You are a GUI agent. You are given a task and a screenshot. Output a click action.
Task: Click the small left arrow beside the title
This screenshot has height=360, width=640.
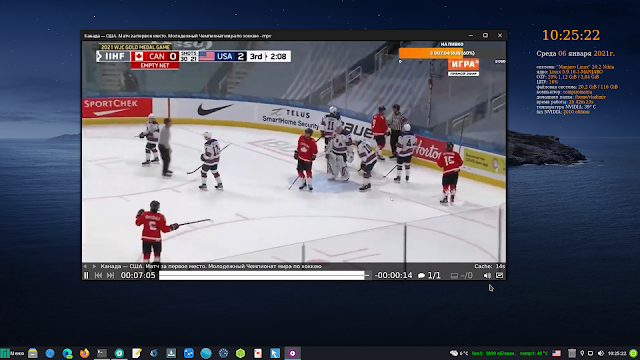(x=85, y=266)
